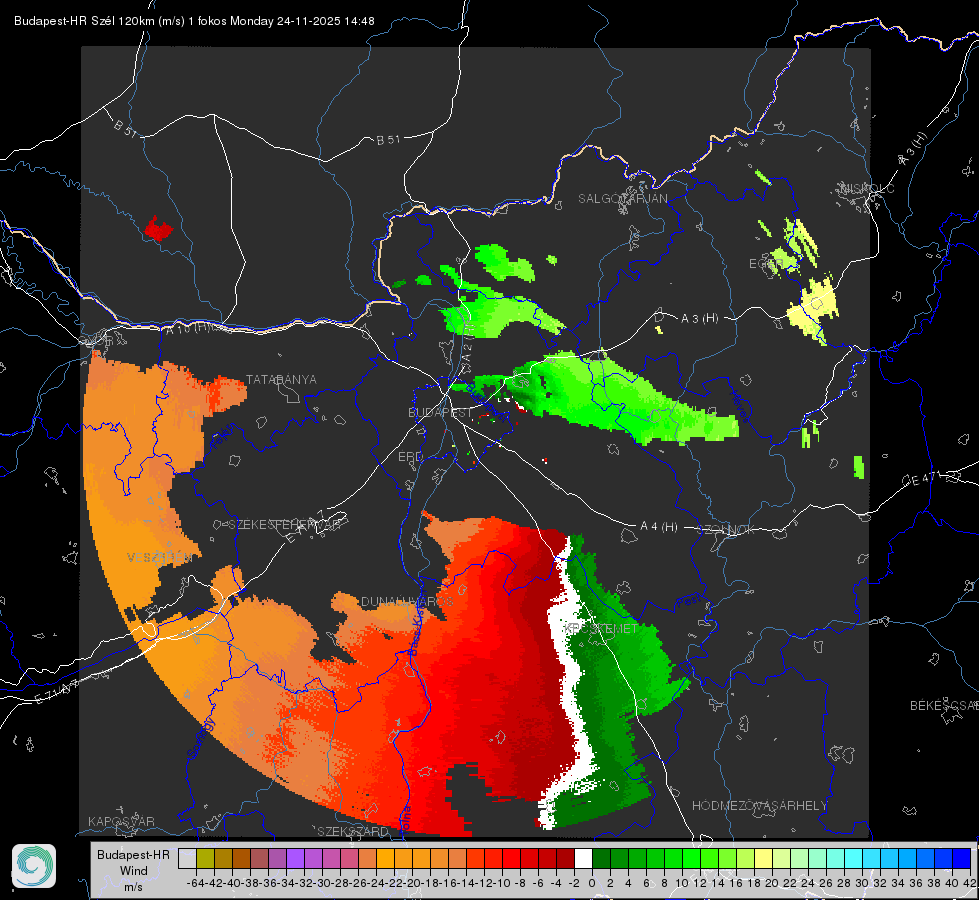Click the dark red swatch between -4 and -2
This screenshot has height=900, width=979.
pos(565,859)
